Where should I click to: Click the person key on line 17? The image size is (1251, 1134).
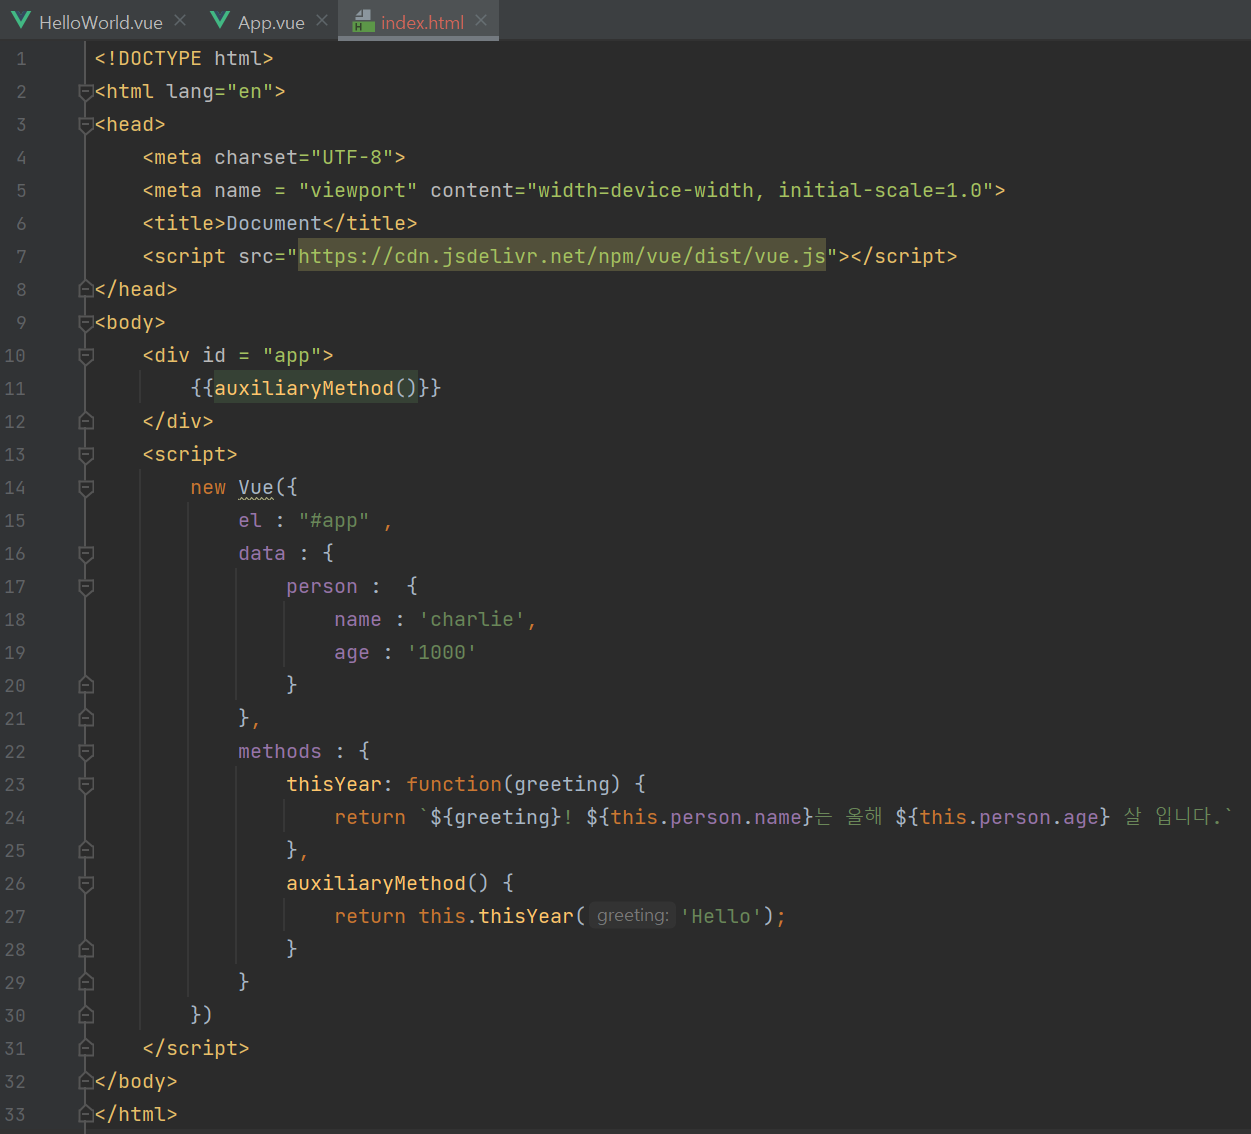click(322, 587)
